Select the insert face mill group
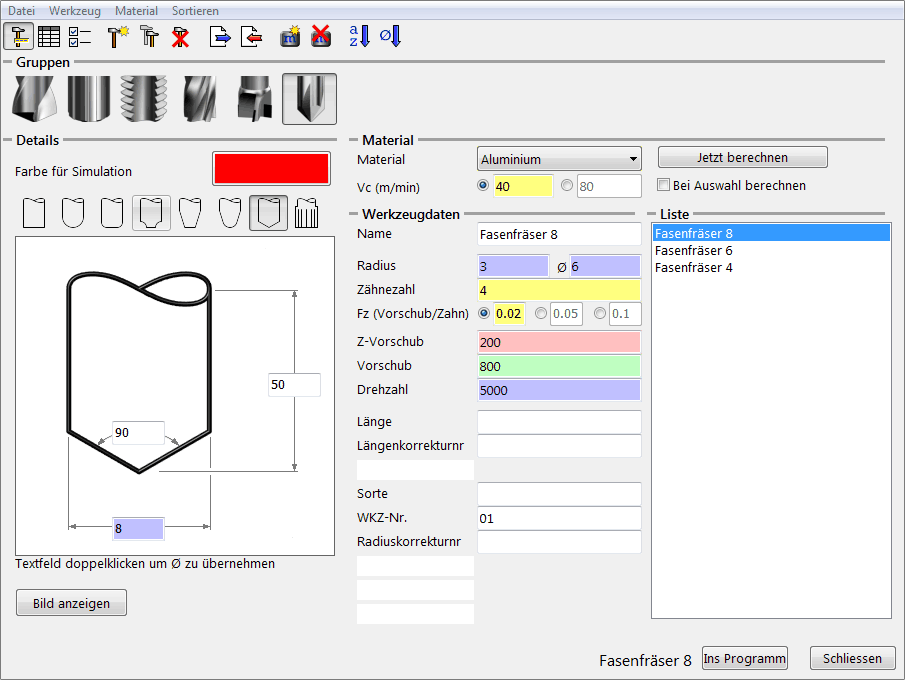 [x=255, y=99]
